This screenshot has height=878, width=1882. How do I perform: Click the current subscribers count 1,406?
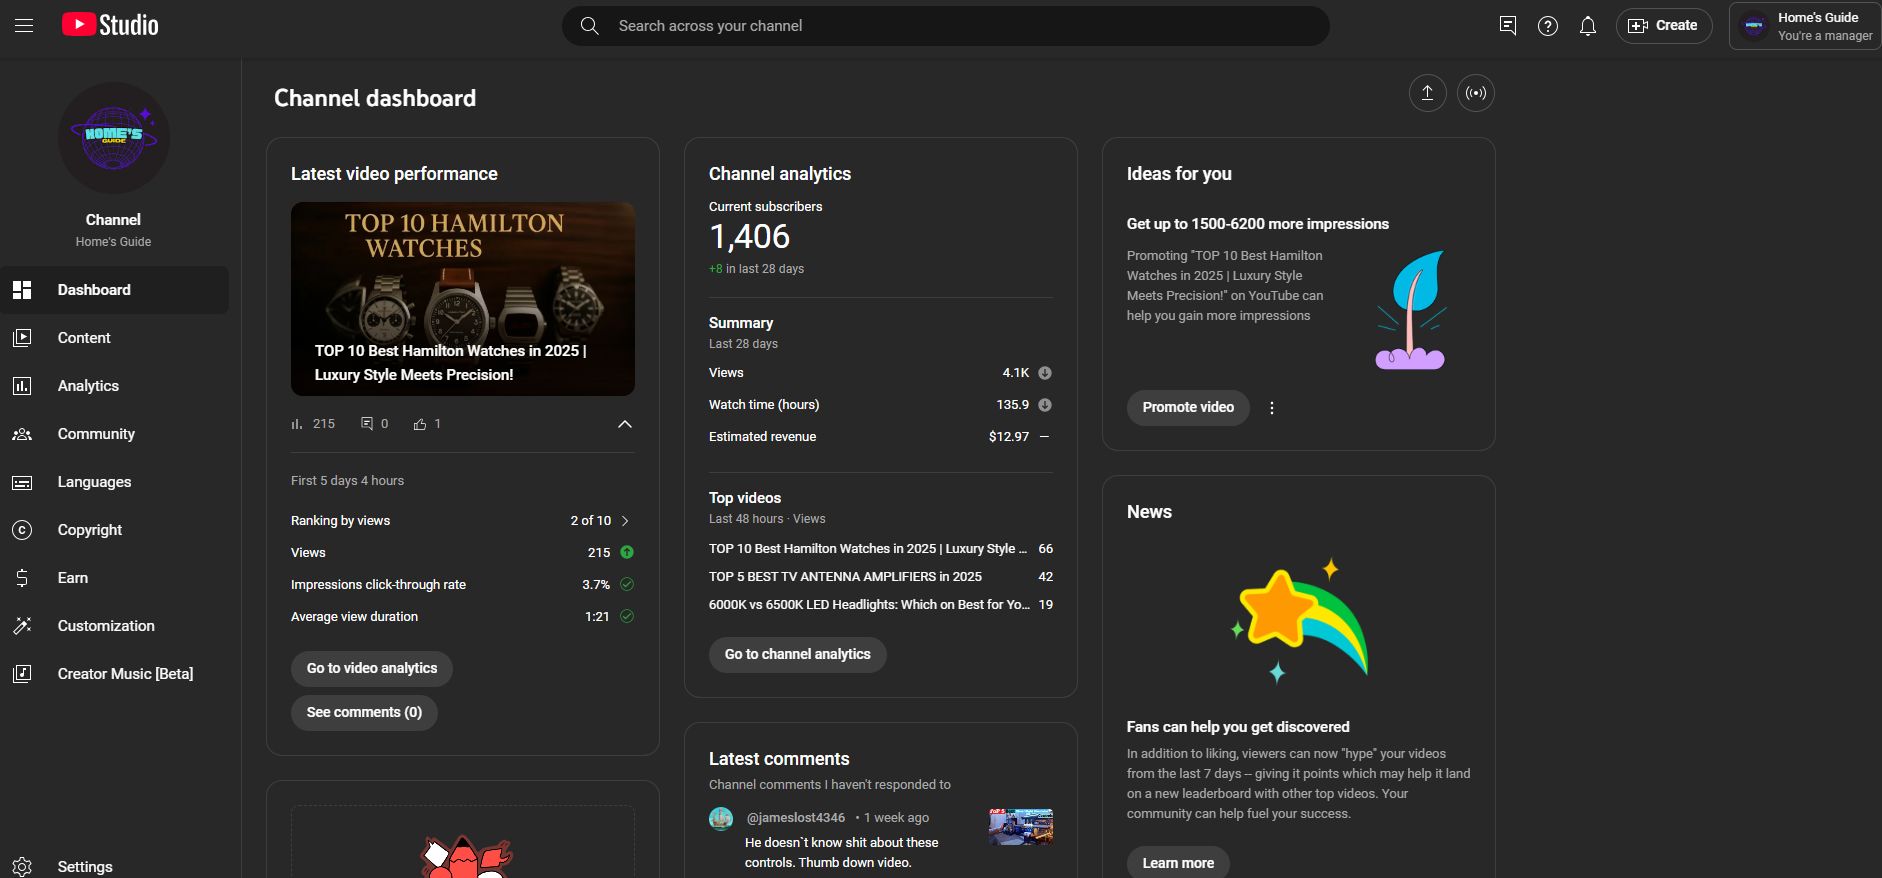point(749,237)
